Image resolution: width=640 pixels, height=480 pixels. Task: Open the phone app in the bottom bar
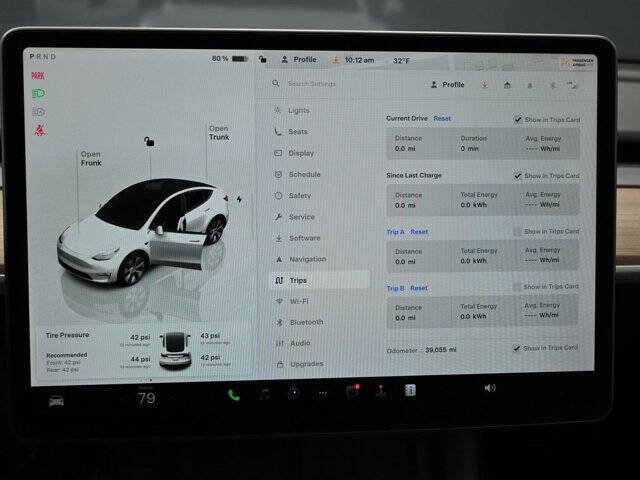pyautogui.click(x=233, y=395)
